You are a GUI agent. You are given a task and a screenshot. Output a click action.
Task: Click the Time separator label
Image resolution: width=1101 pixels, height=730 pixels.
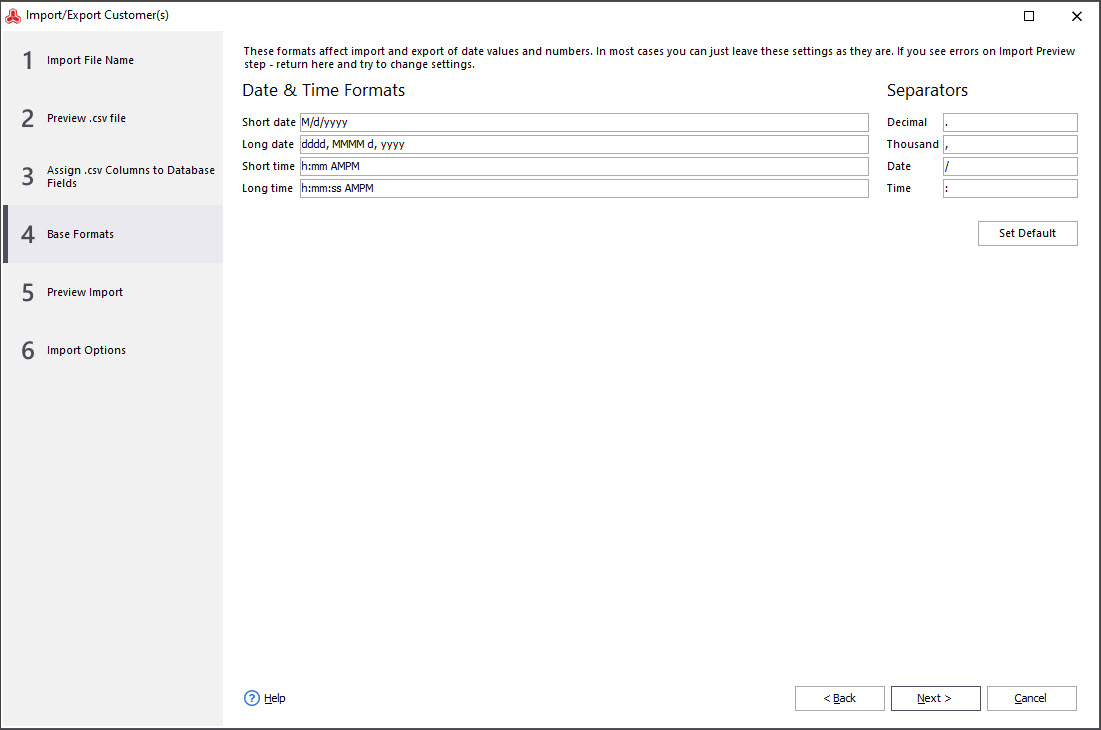(x=899, y=188)
